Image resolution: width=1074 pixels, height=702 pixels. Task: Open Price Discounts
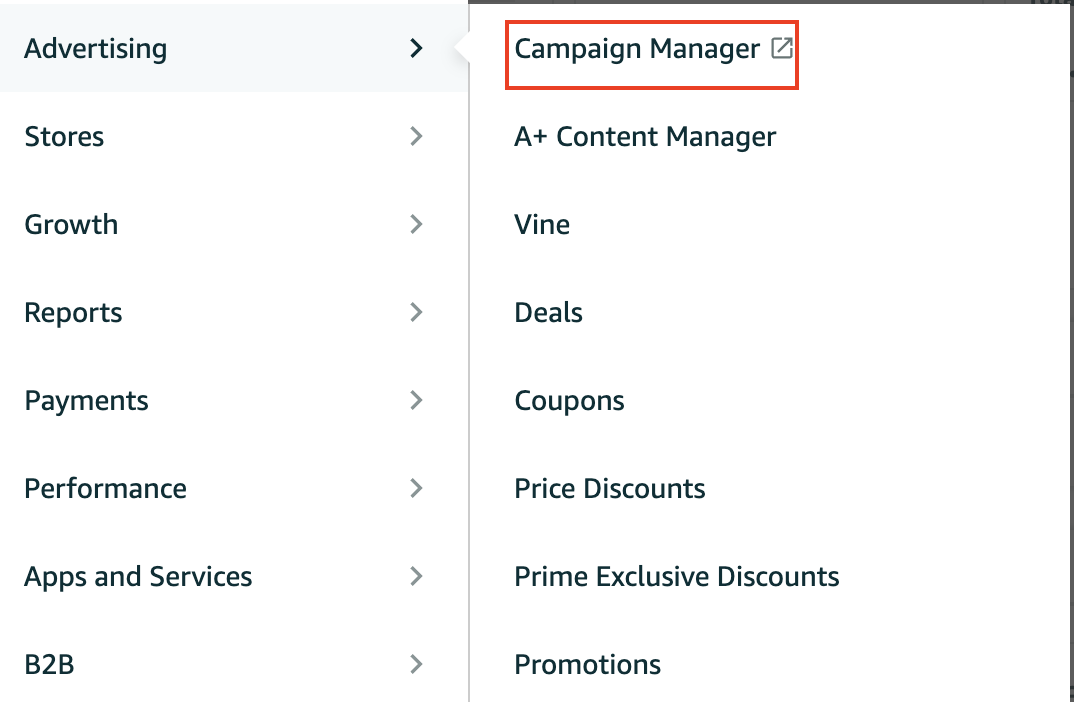click(609, 488)
